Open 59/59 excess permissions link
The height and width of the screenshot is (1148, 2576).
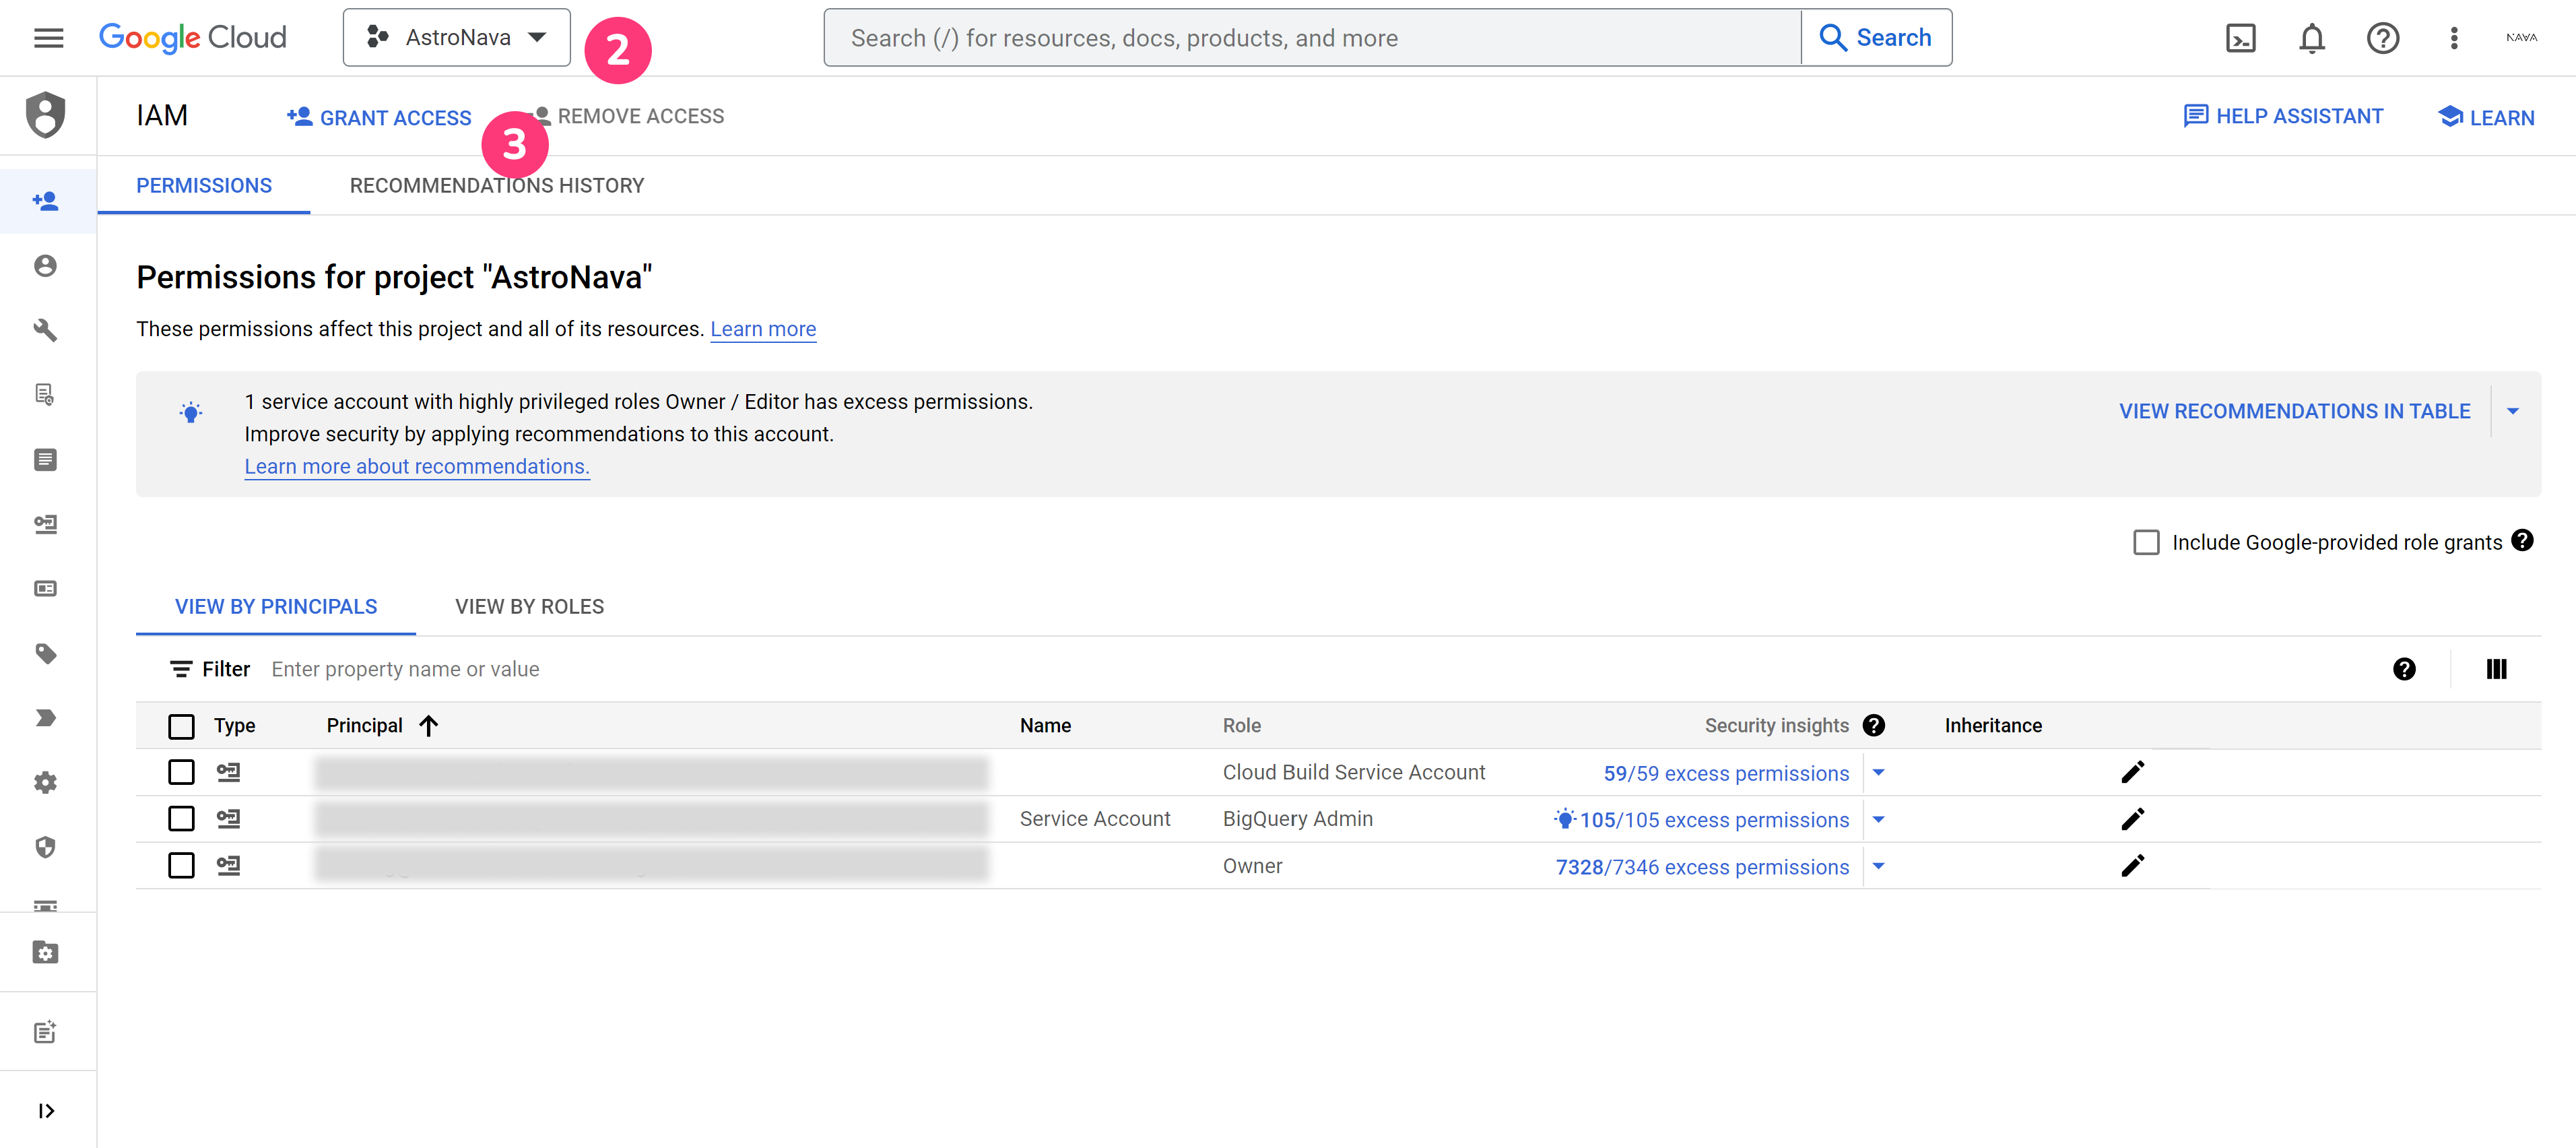tap(1726, 773)
